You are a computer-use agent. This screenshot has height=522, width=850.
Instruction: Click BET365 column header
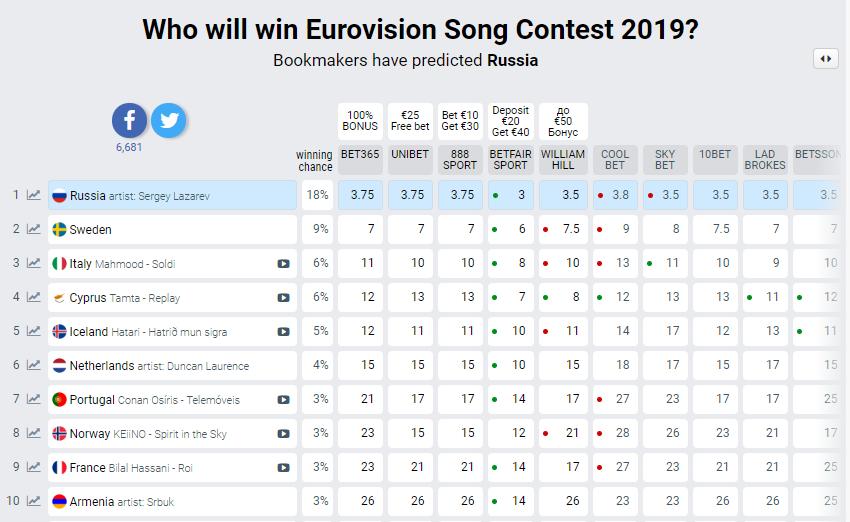coord(360,155)
